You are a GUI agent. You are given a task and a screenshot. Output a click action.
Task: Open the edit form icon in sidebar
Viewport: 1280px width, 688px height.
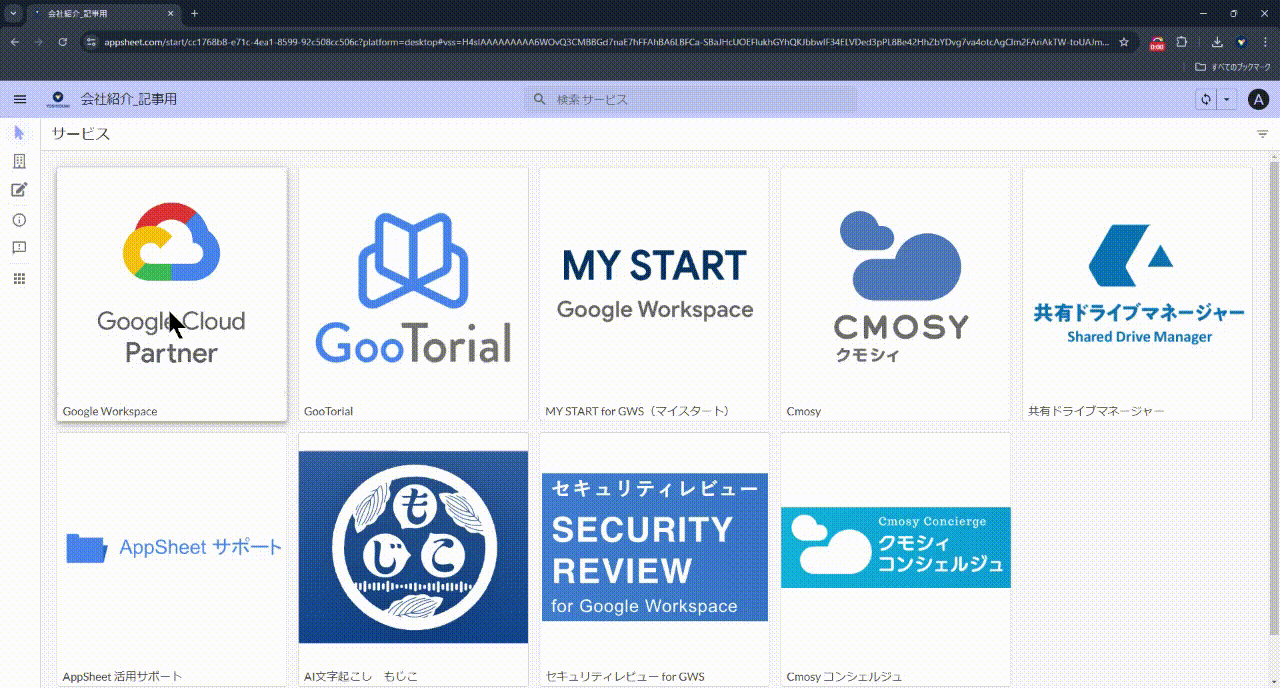[x=19, y=191]
